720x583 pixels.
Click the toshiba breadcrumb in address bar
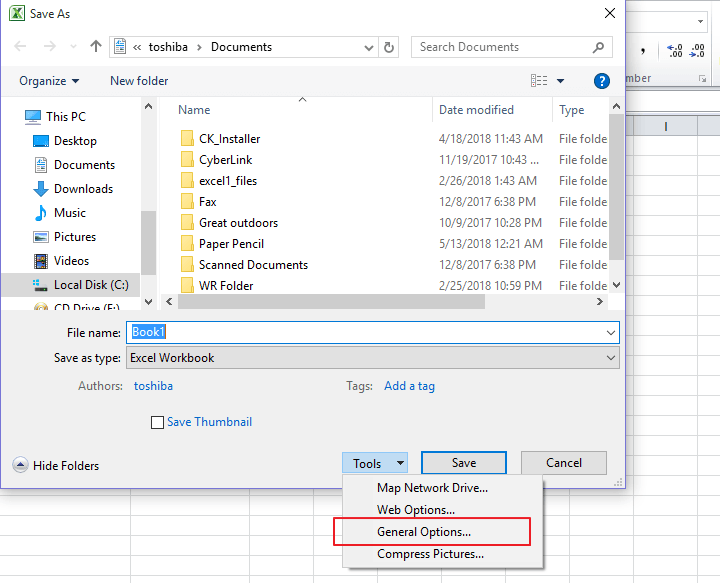(x=168, y=47)
